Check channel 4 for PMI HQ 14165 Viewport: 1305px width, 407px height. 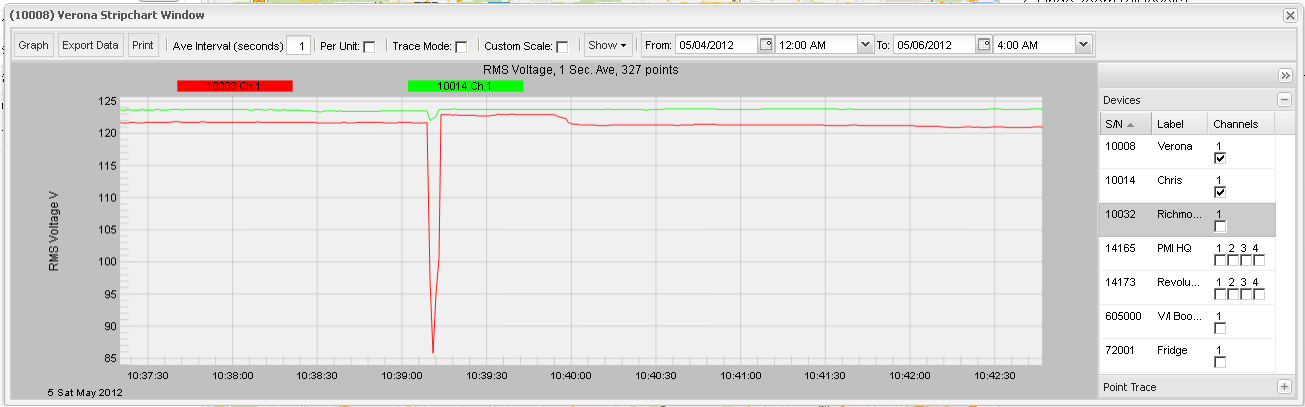[1258, 260]
